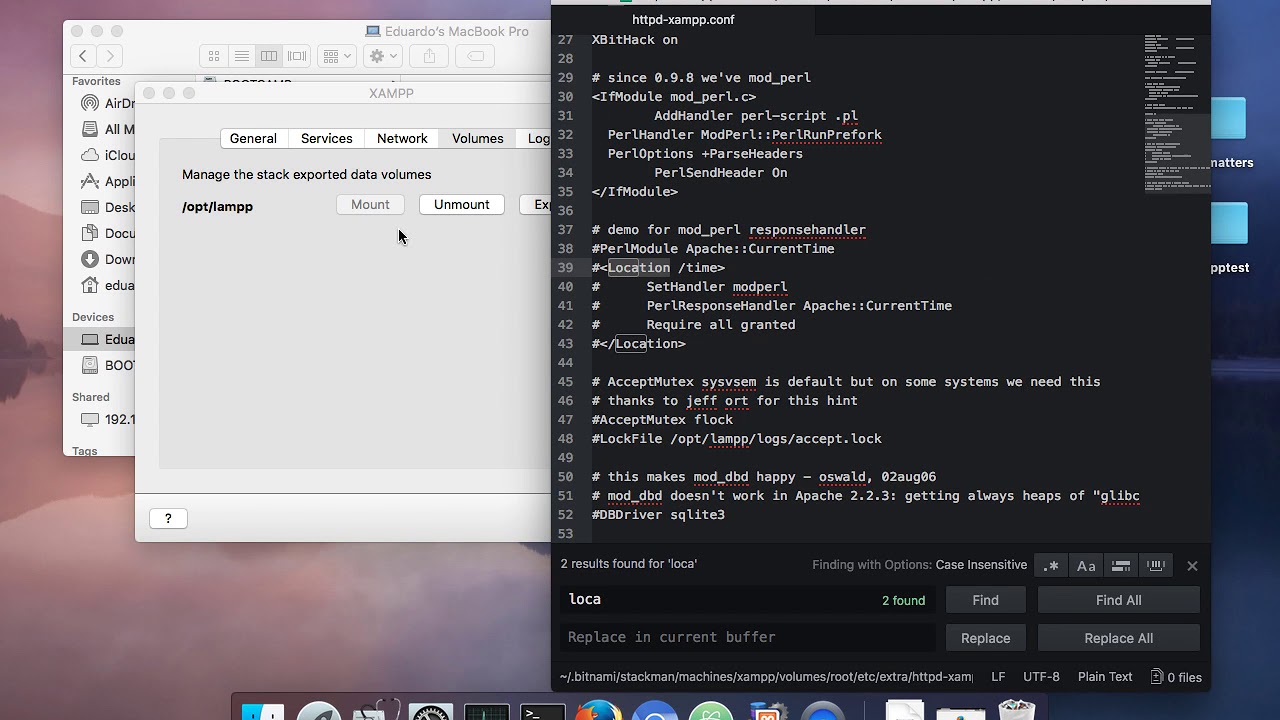
Task: Click '#DBDriver sqlite3' line in editor
Action: click(x=658, y=515)
